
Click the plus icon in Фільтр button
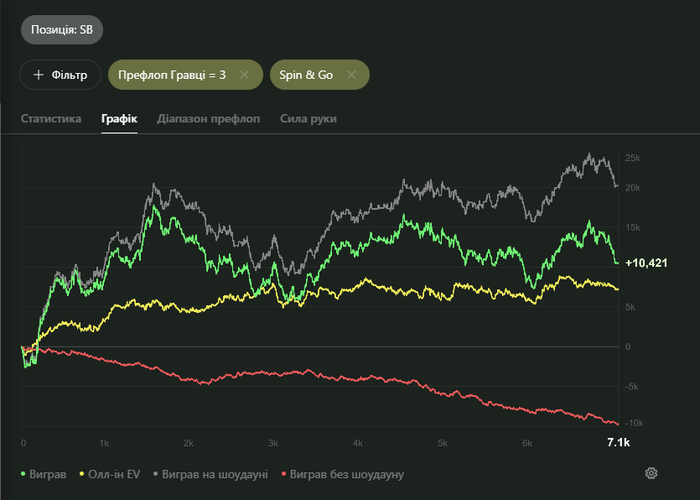[38, 75]
